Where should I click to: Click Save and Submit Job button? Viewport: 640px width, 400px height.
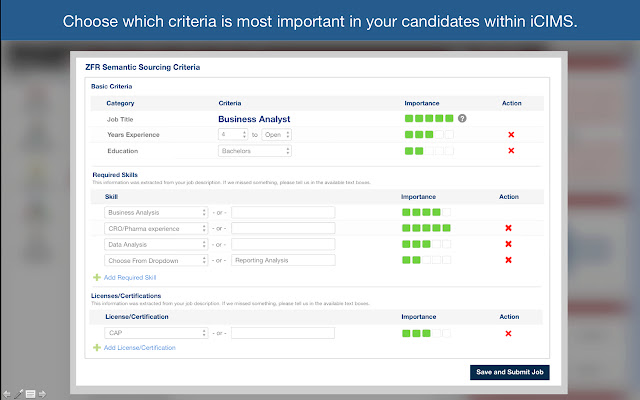click(x=509, y=372)
